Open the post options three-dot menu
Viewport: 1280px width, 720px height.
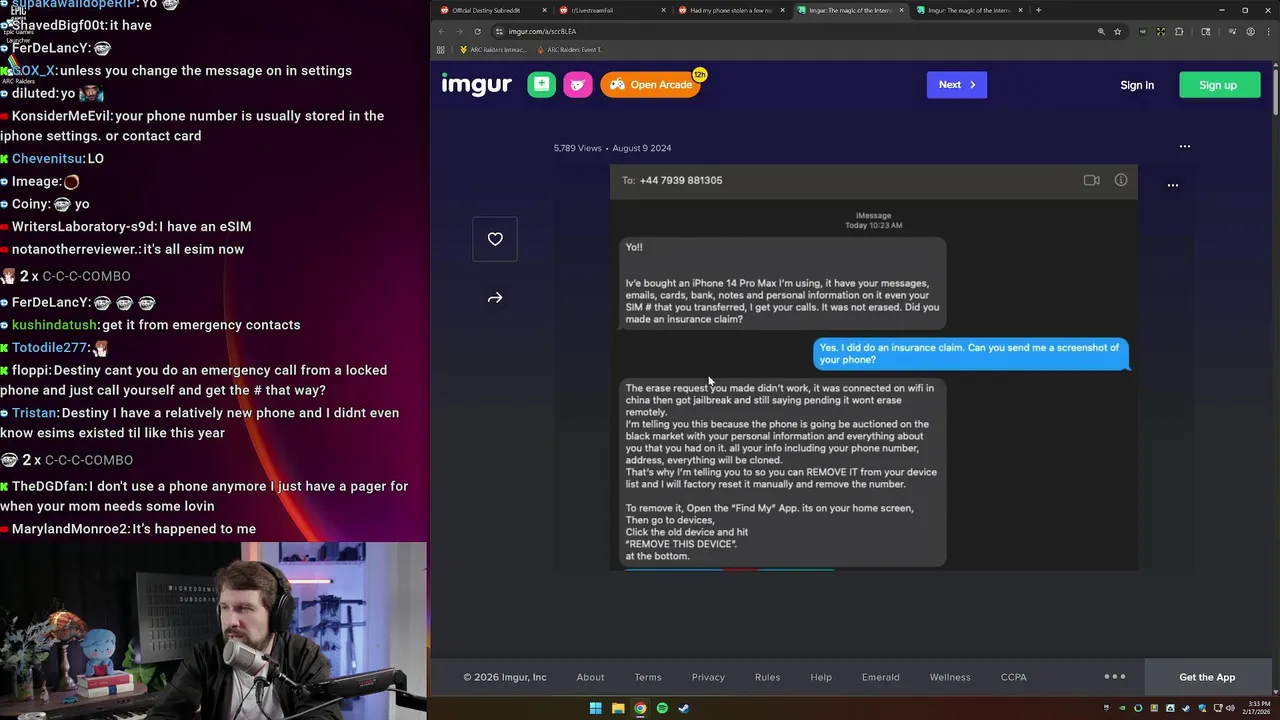tap(1185, 147)
